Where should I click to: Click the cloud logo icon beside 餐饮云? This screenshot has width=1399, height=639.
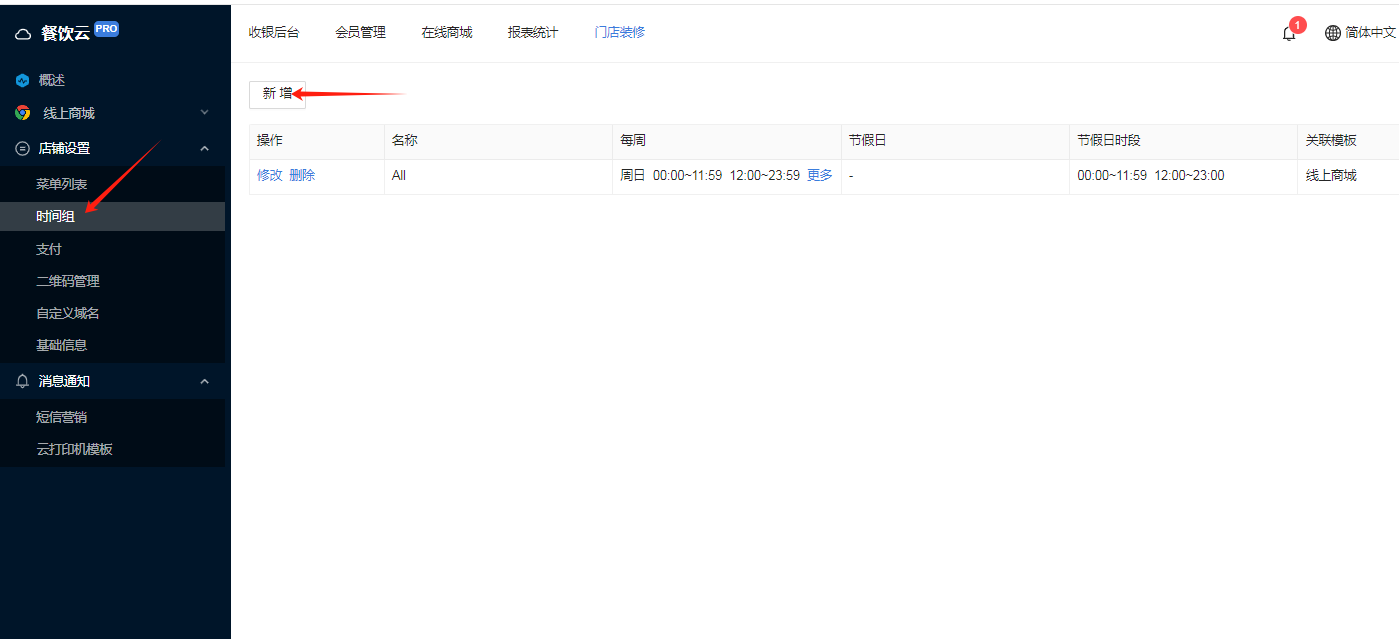[x=23, y=34]
